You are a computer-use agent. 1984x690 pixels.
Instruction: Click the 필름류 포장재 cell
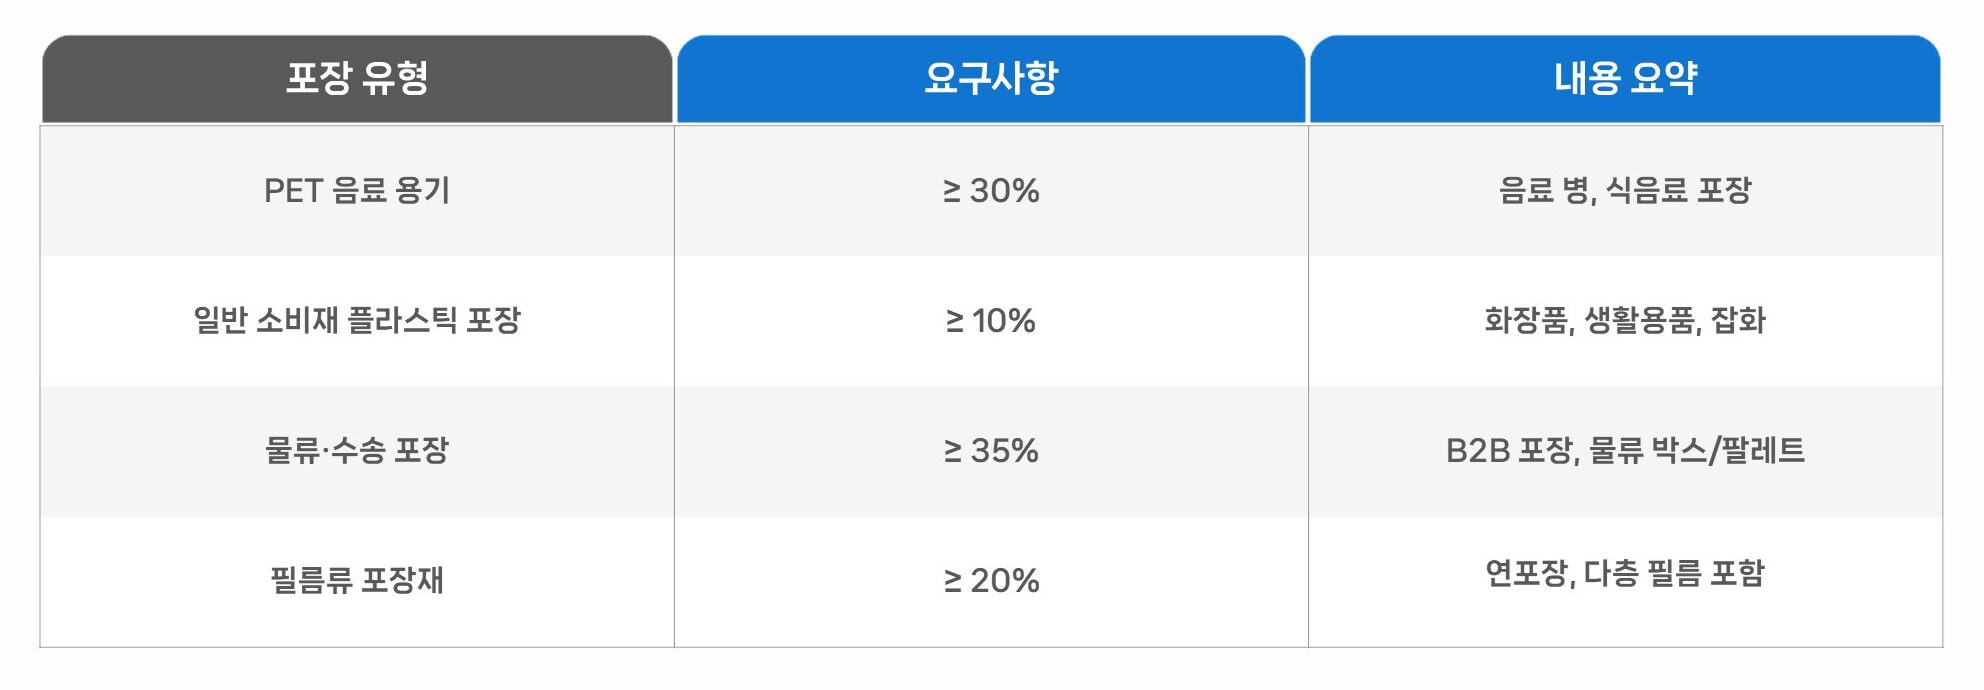(357, 580)
